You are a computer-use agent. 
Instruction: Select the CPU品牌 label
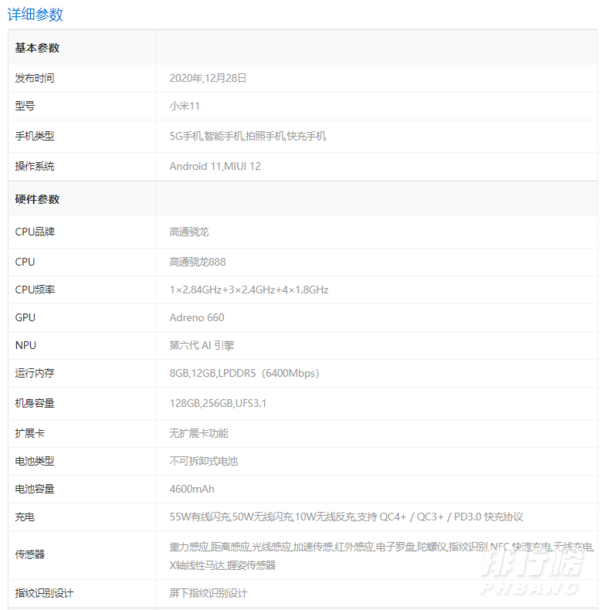click(35, 232)
